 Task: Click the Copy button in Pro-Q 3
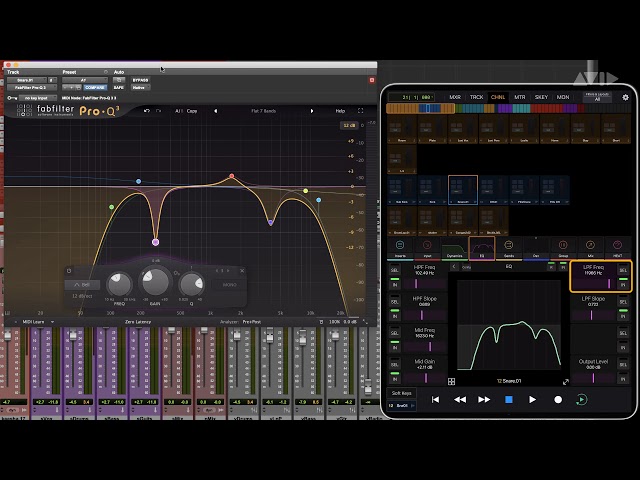[192, 111]
